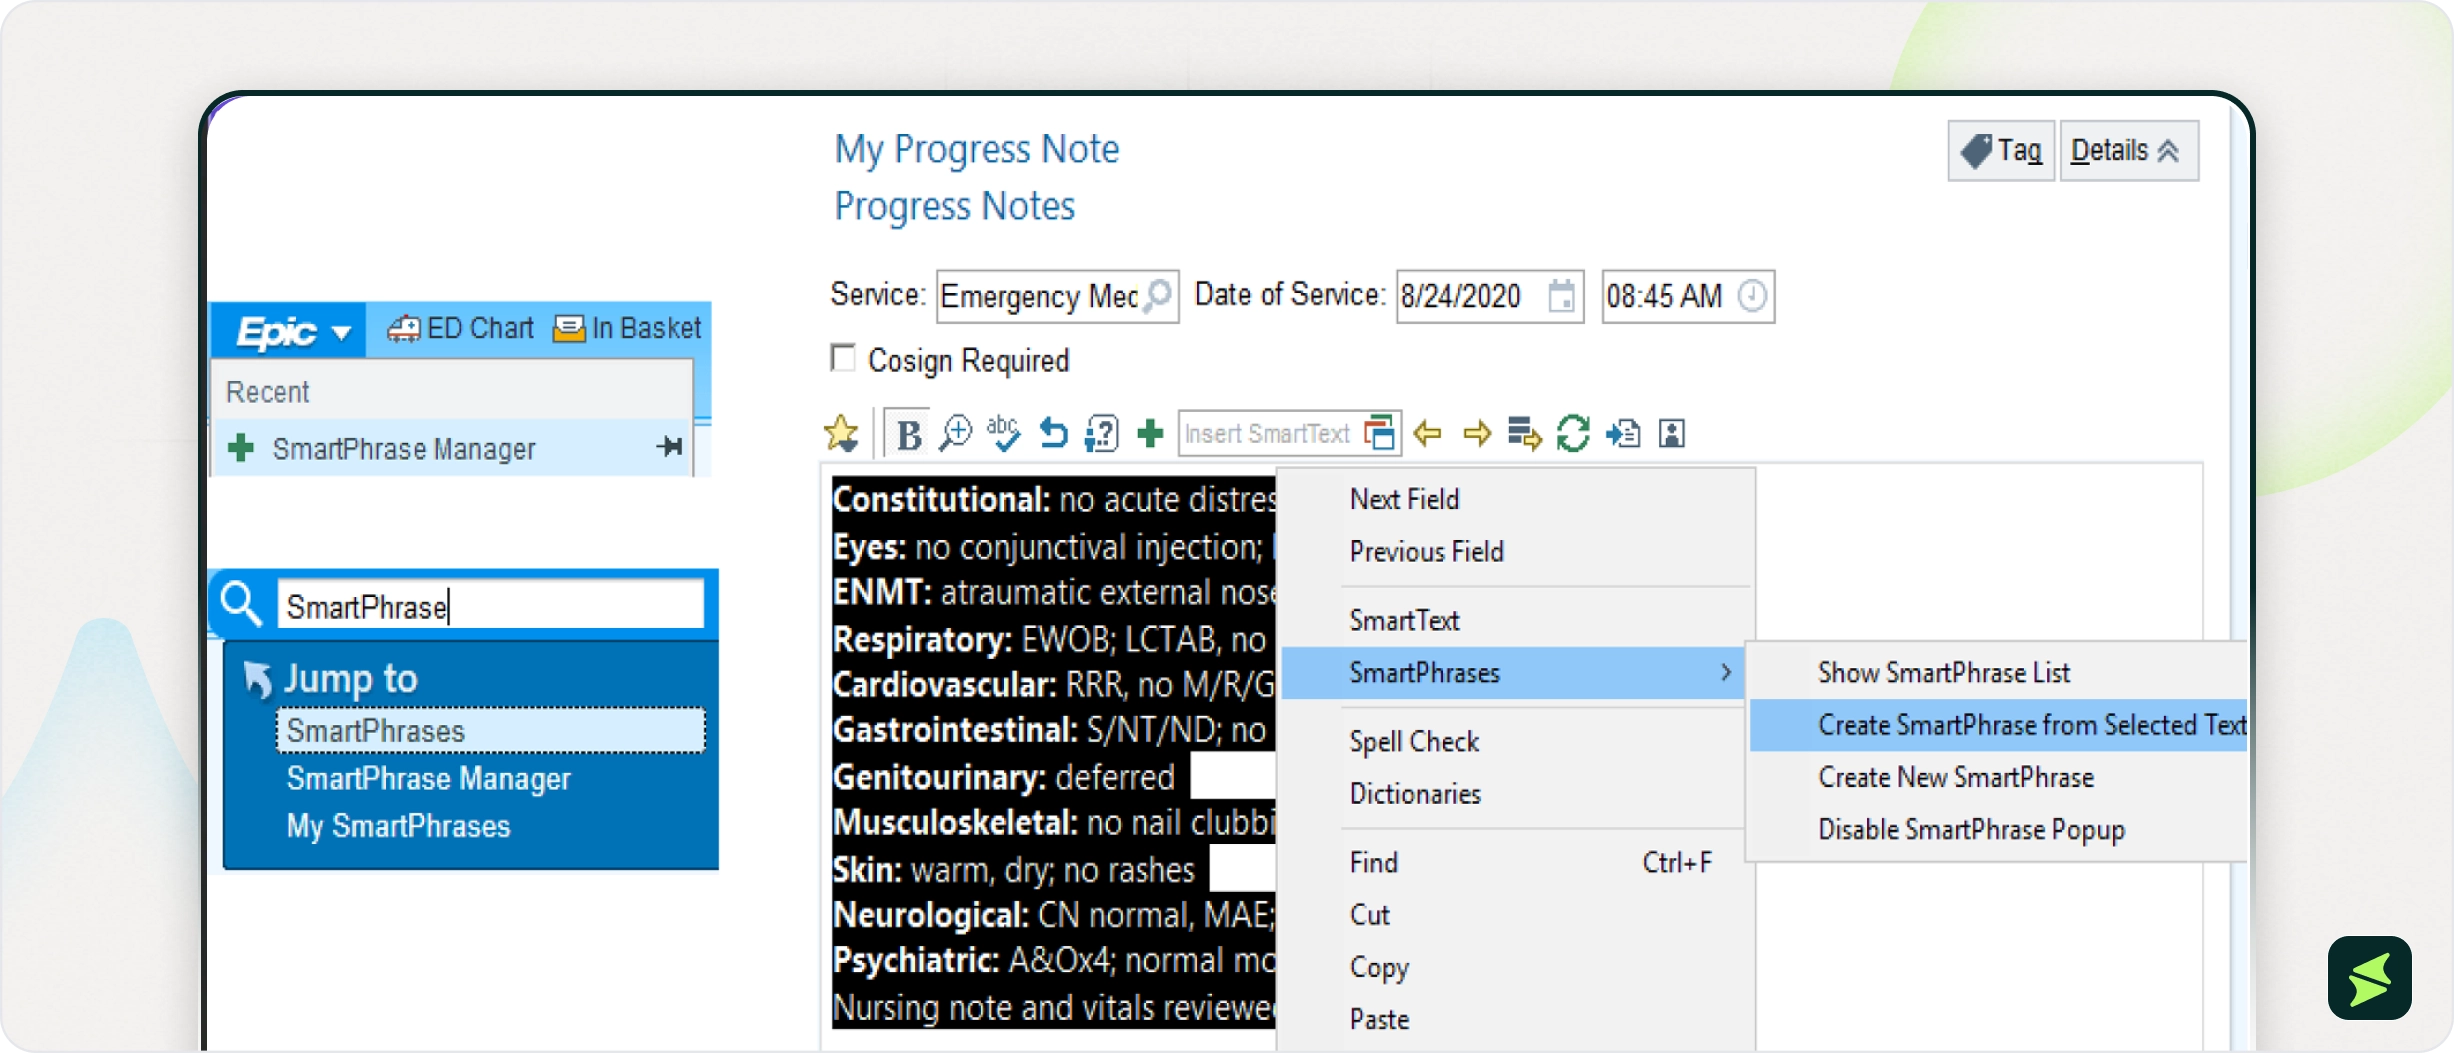Screen dimensions: 2454x1053
Task: Run the abc spell check icon
Action: [1003, 433]
